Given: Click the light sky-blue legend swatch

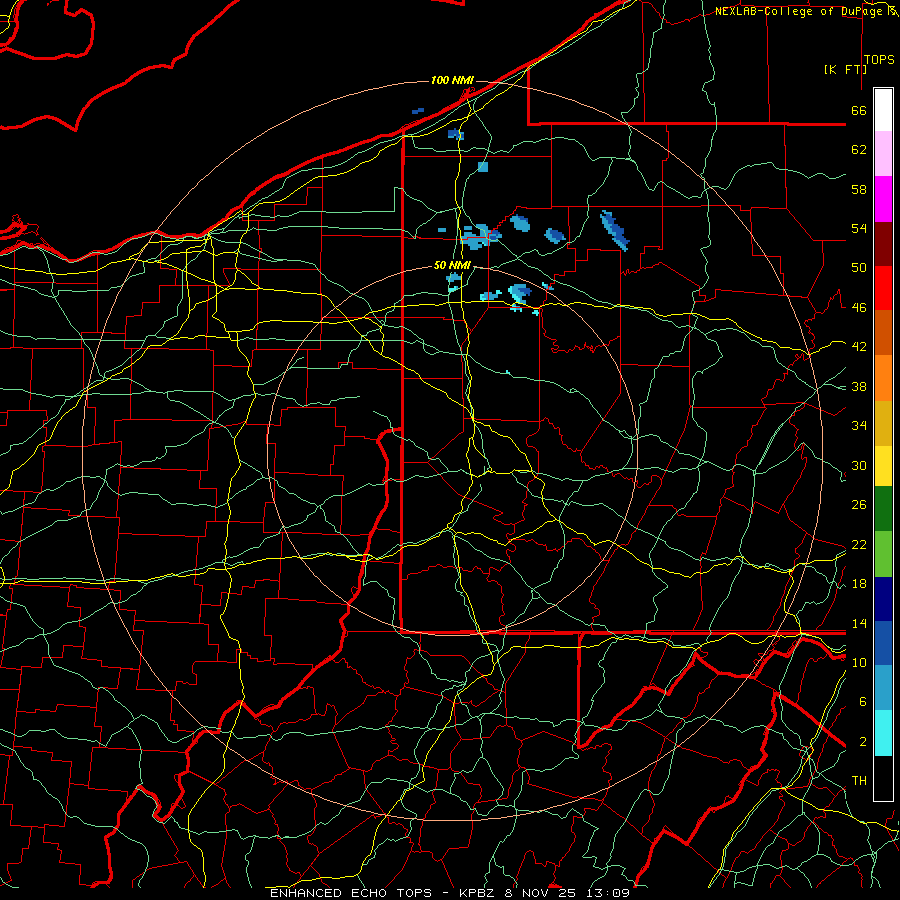Looking at the screenshot, I should [x=883, y=688].
